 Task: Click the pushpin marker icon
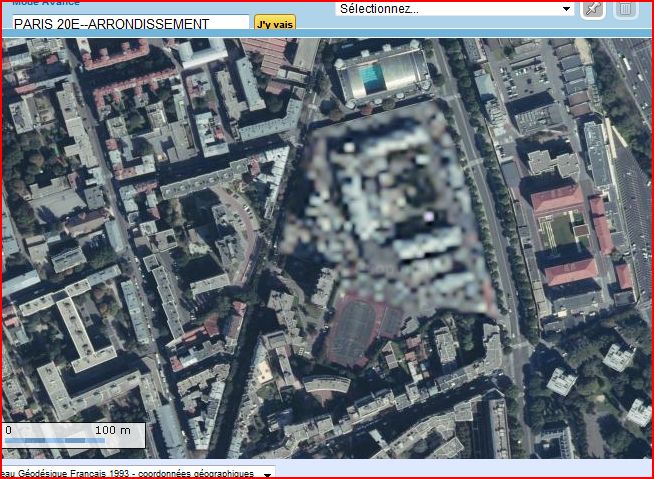pos(593,10)
